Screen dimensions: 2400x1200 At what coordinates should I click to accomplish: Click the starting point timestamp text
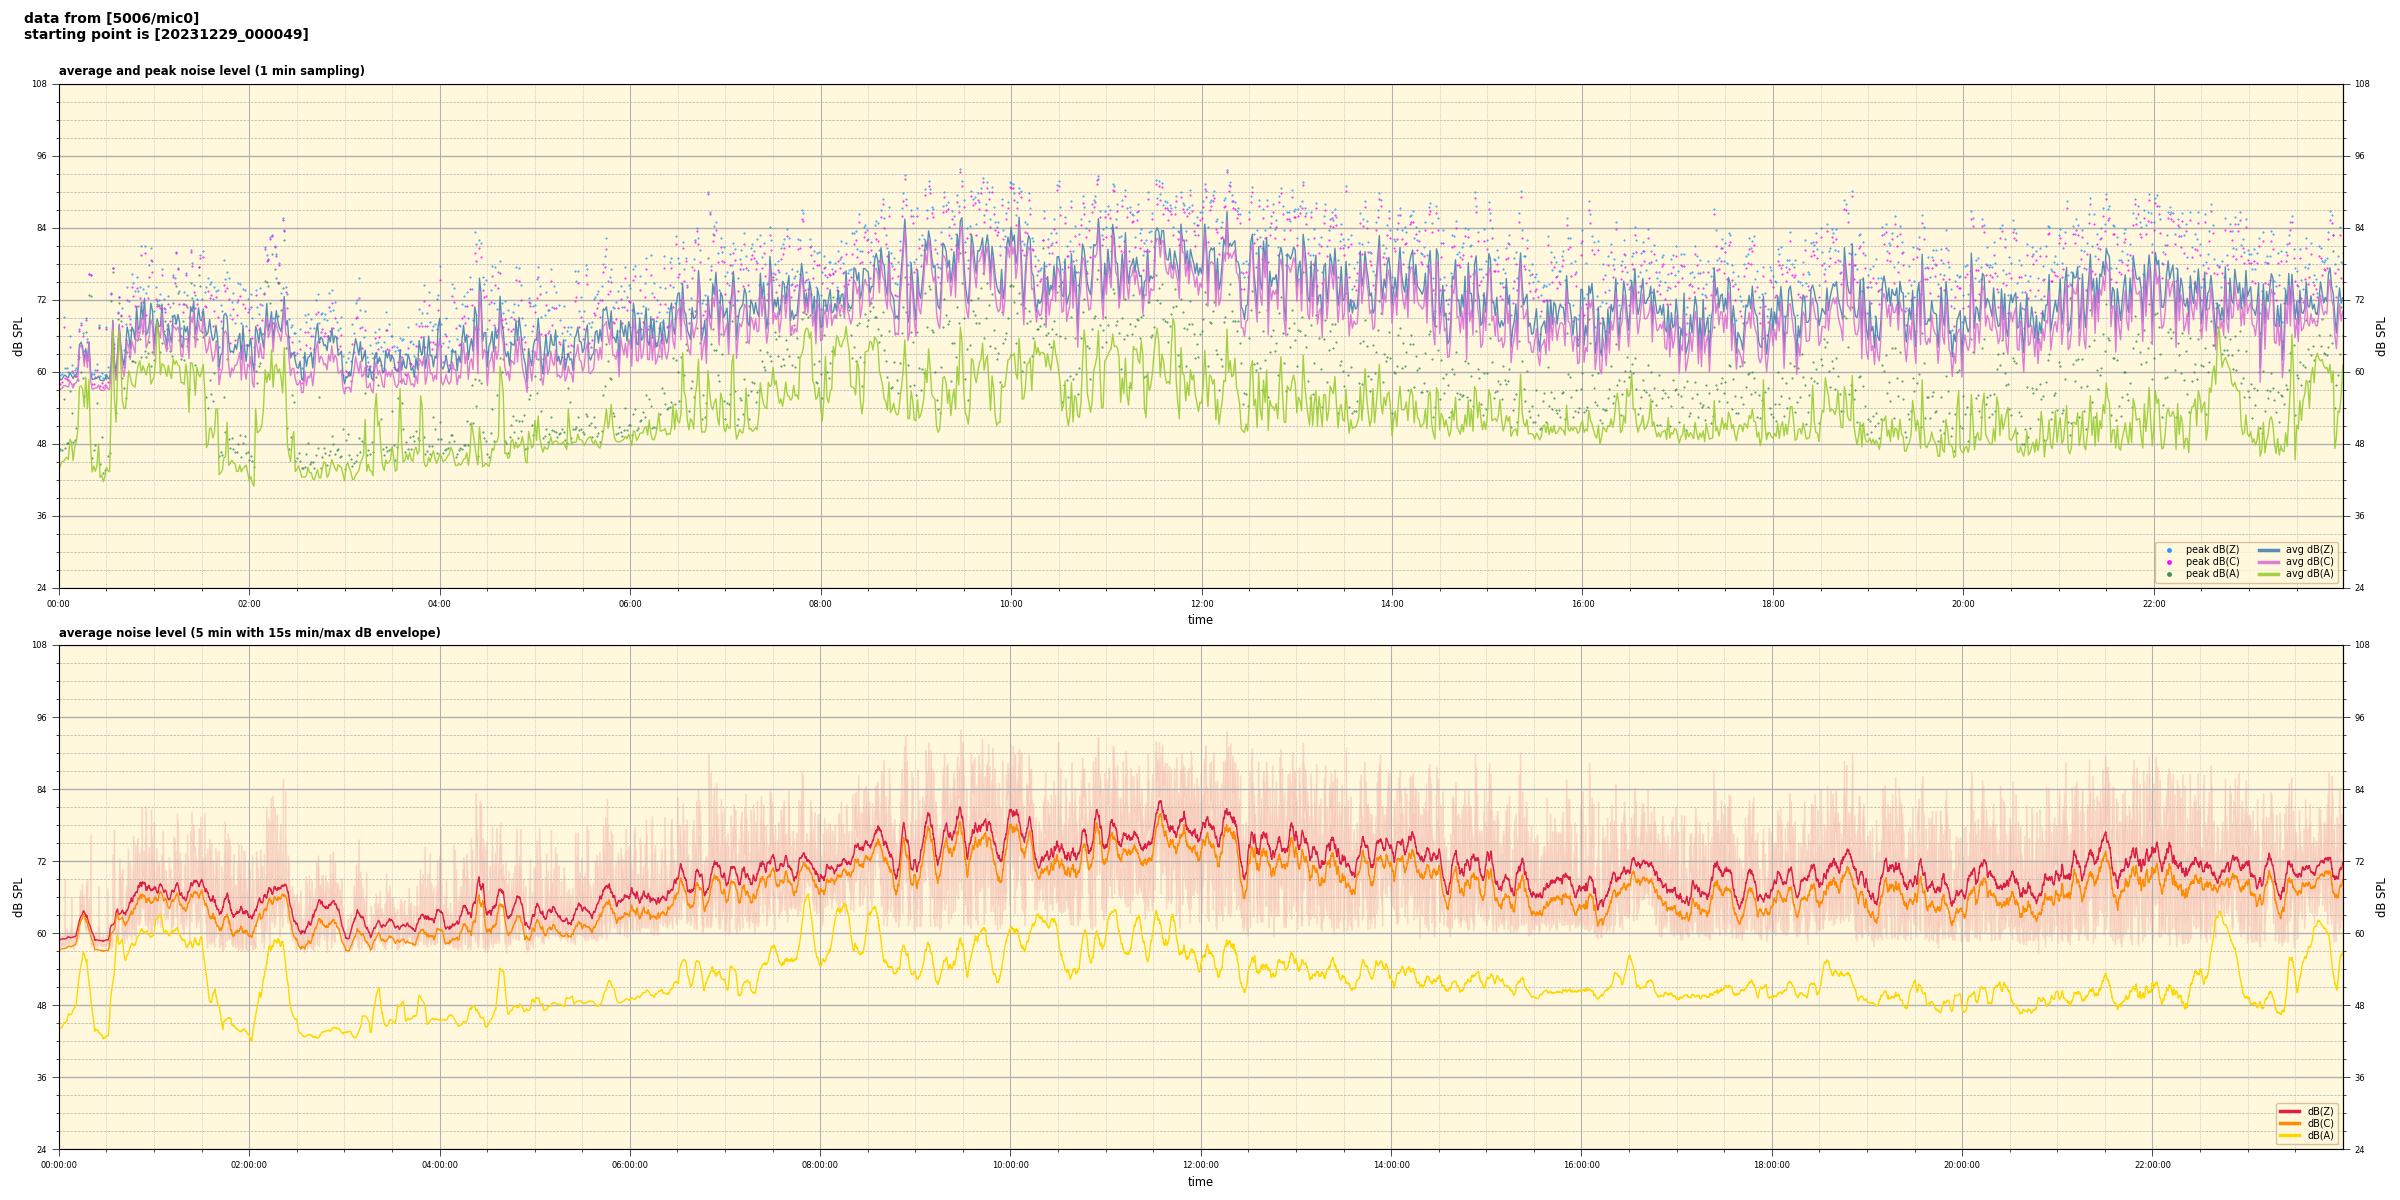pos(166,35)
